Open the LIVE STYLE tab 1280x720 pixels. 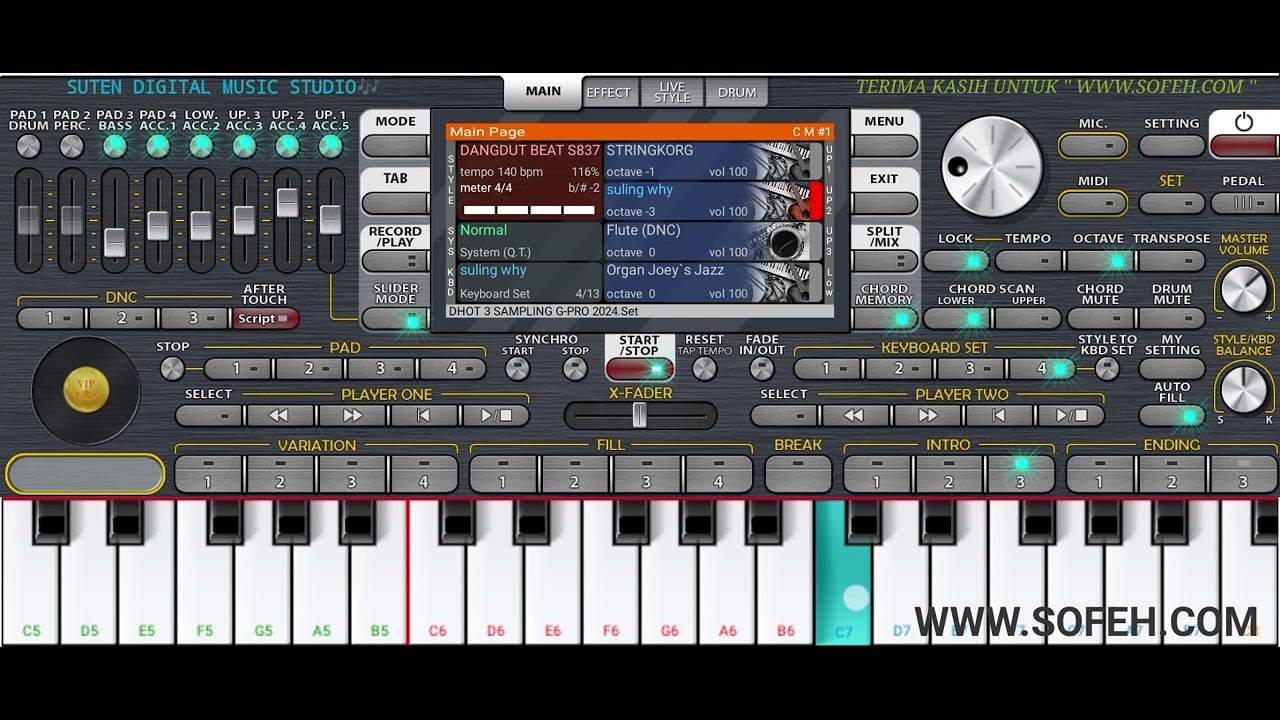pos(672,93)
